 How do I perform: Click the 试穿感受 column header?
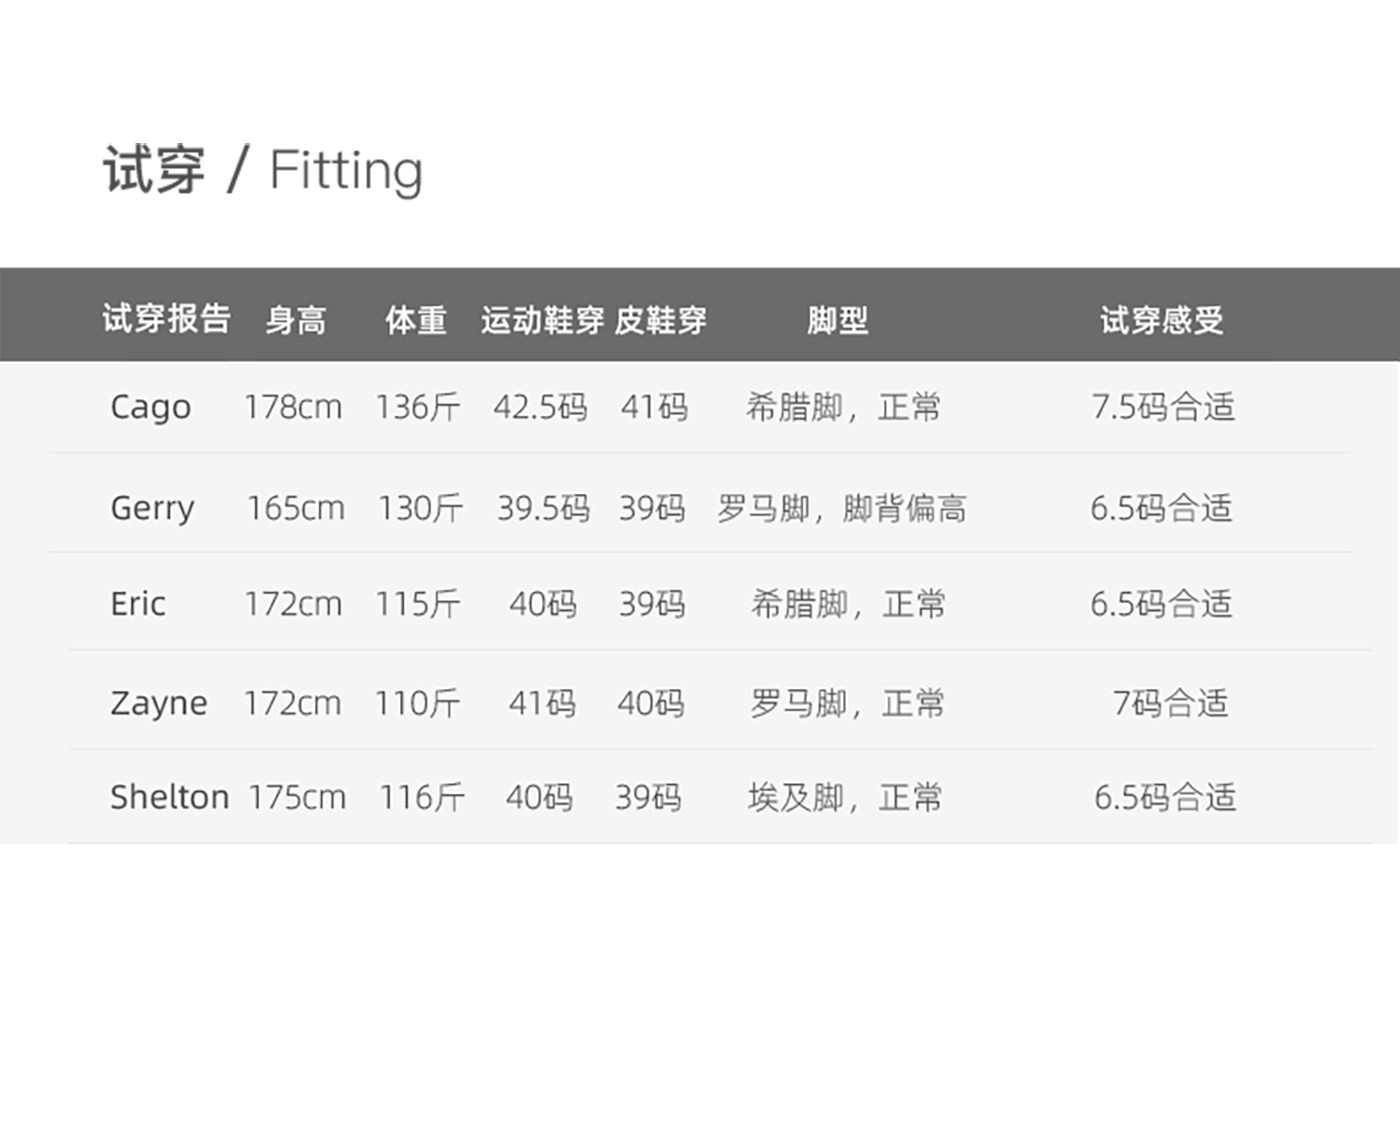coord(1162,320)
